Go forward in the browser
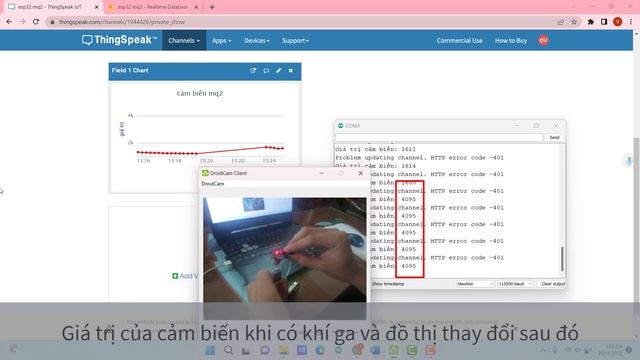Image resolution: width=640 pixels, height=360 pixels. point(23,22)
